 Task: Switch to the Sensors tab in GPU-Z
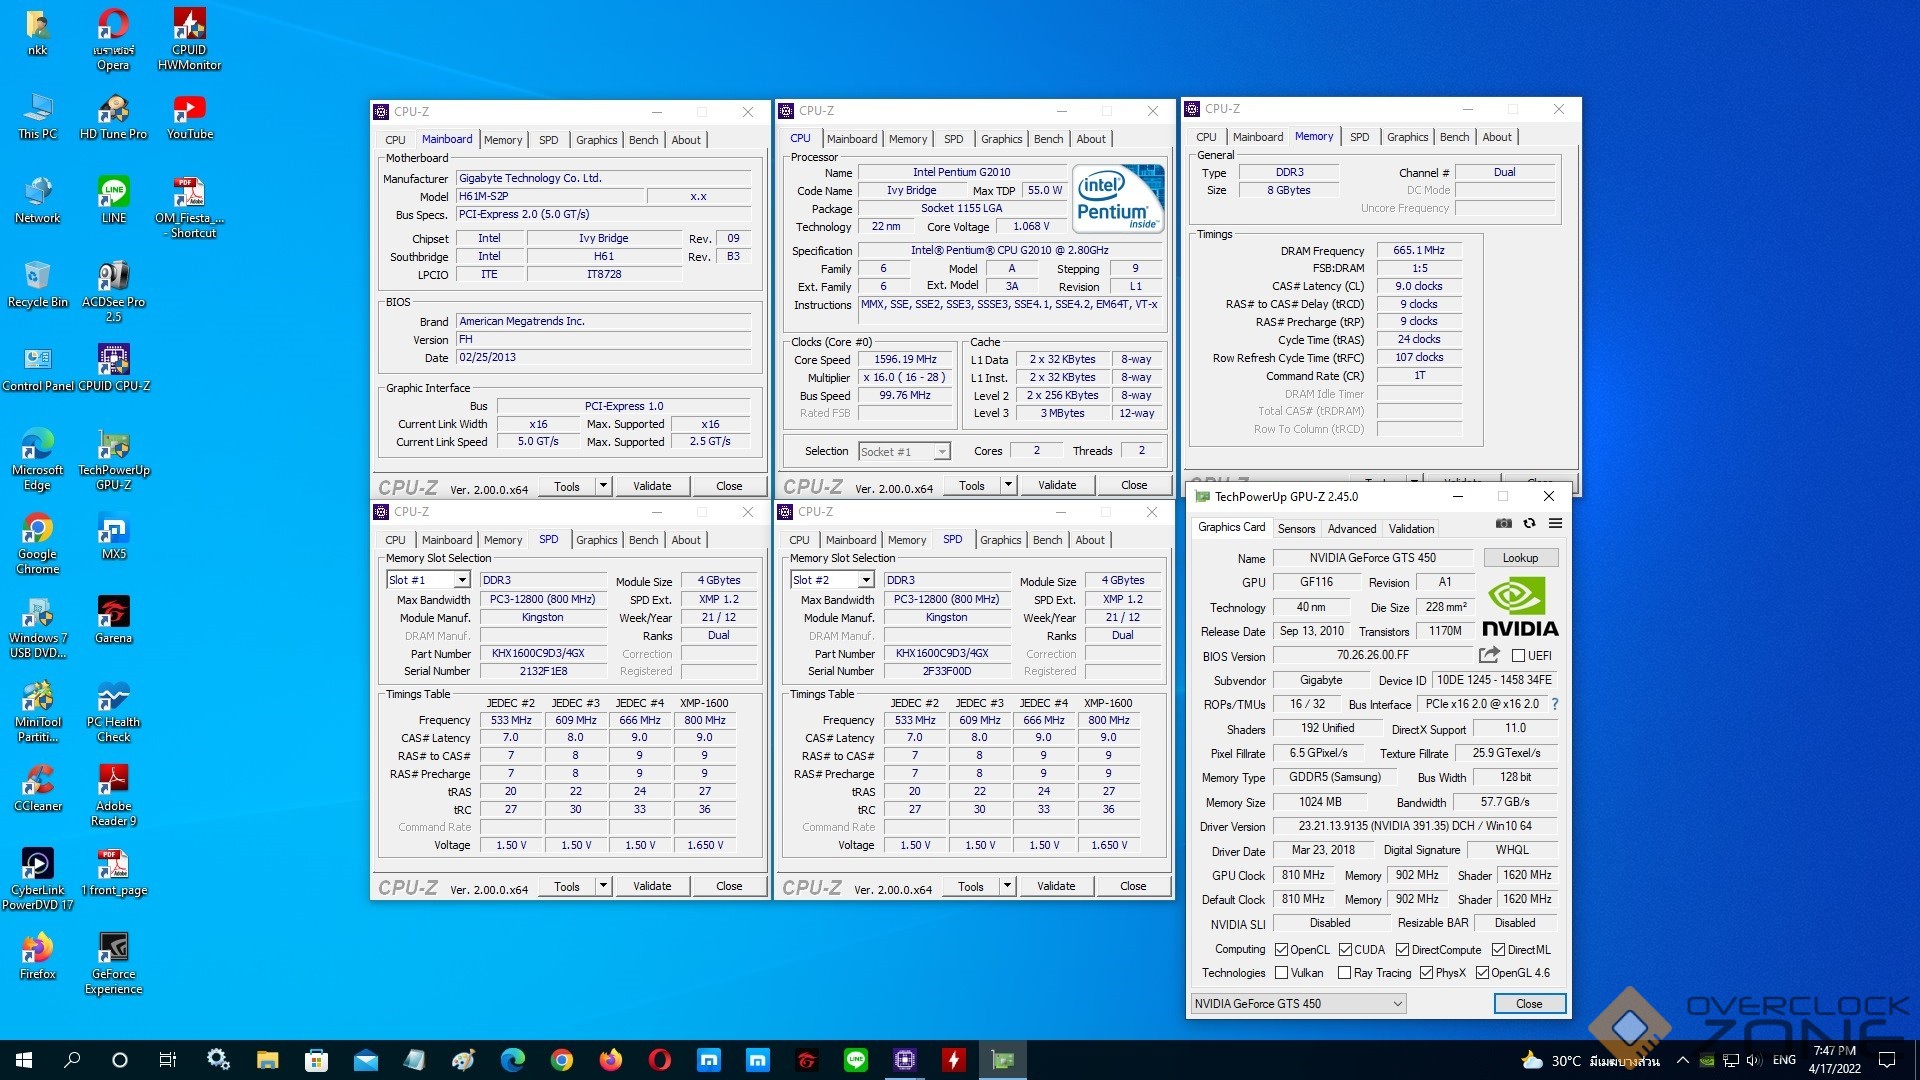[1296, 528]
